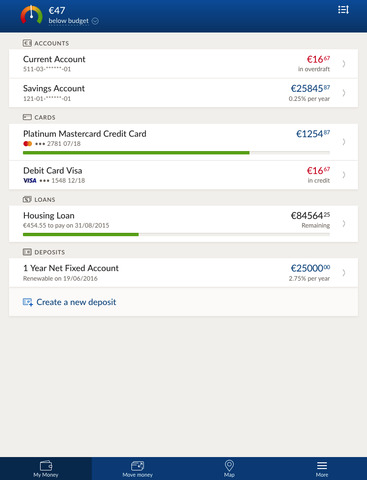Viewport: 367px width, 480px height.
Task: Select the Debit Card Visa row
Action: tap(183, 175)
